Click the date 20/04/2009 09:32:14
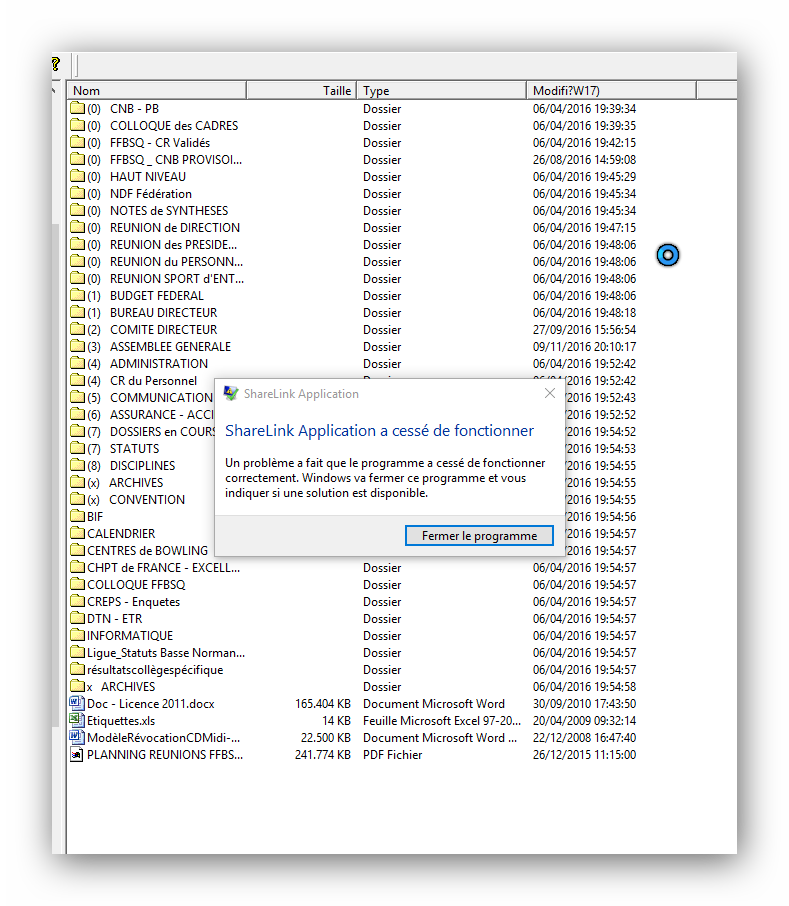This screenshot has height=906, width=789. [x=585, y=721]
